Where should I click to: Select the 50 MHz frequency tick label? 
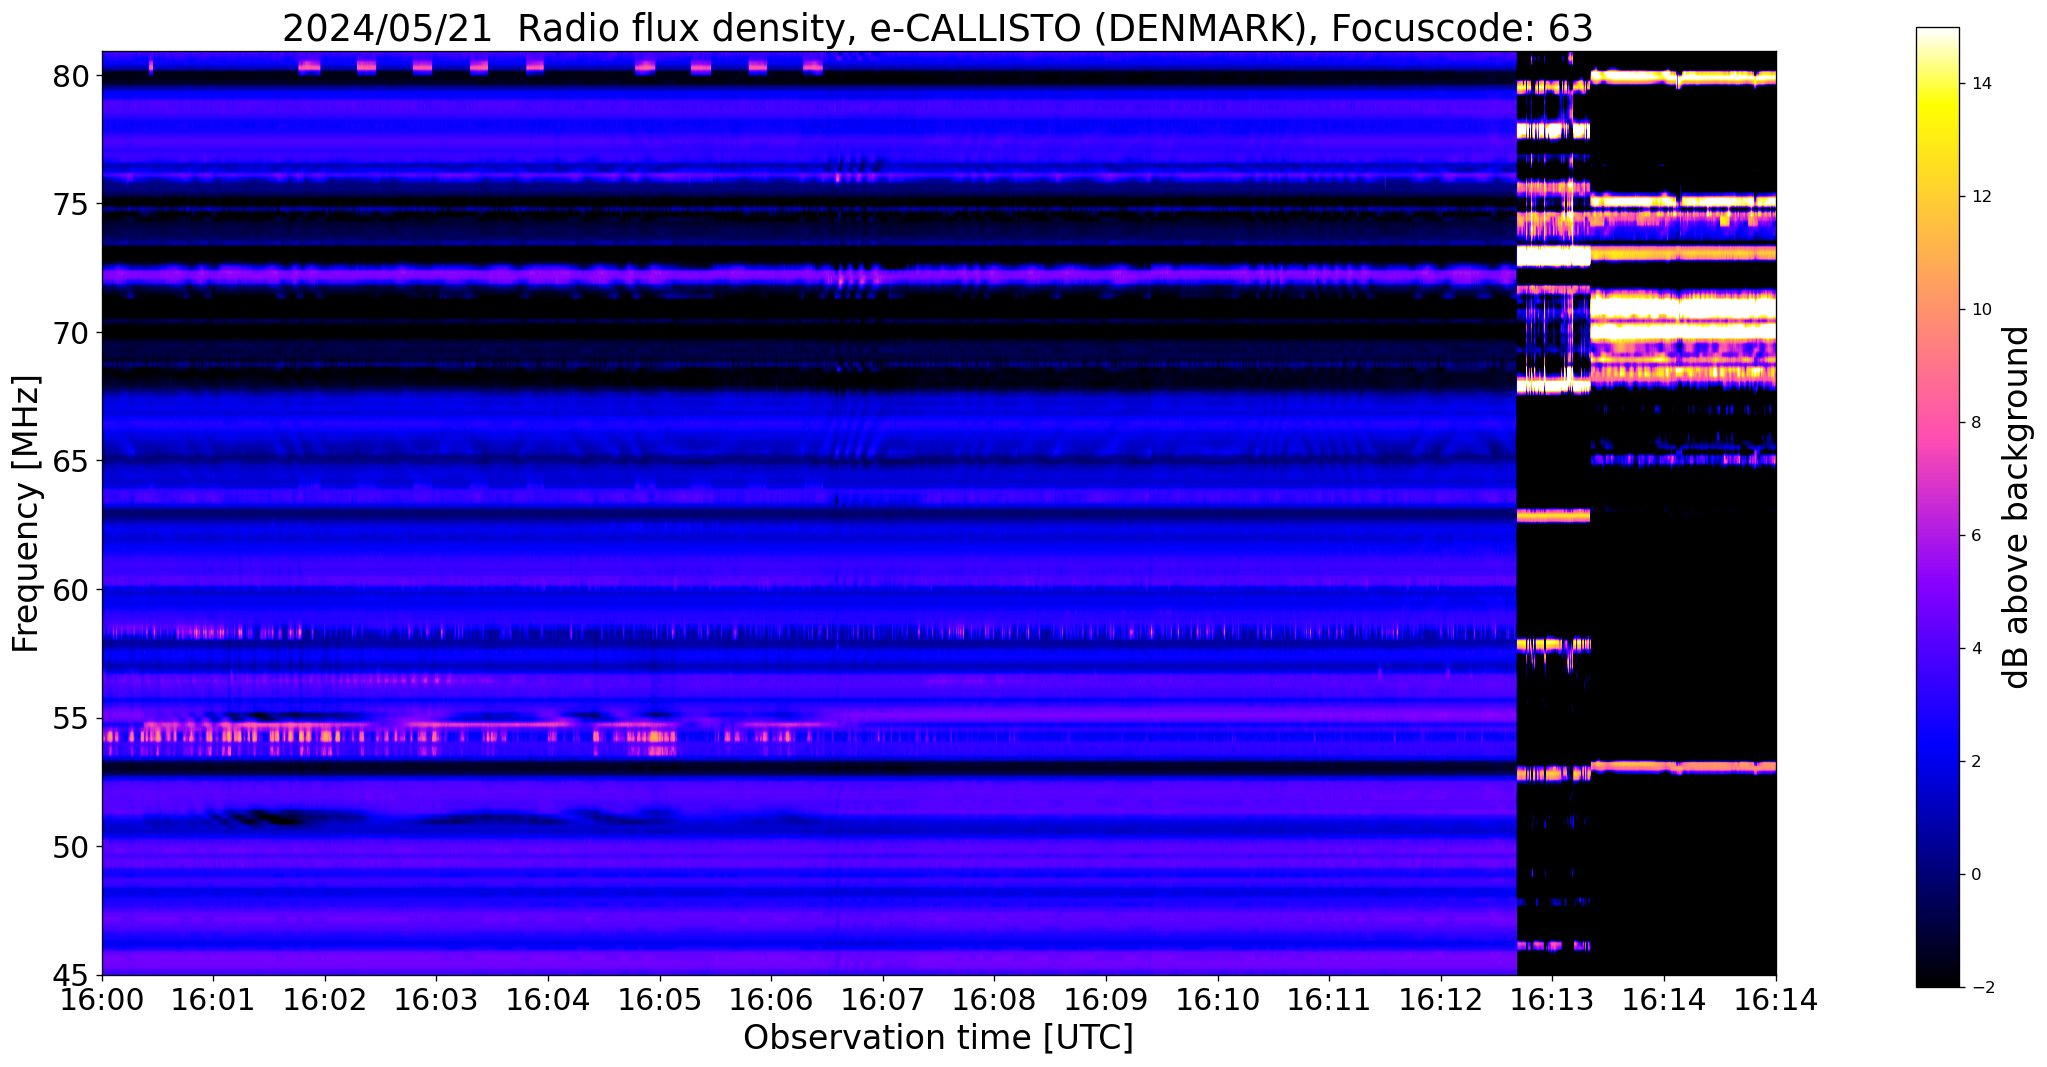72,847
